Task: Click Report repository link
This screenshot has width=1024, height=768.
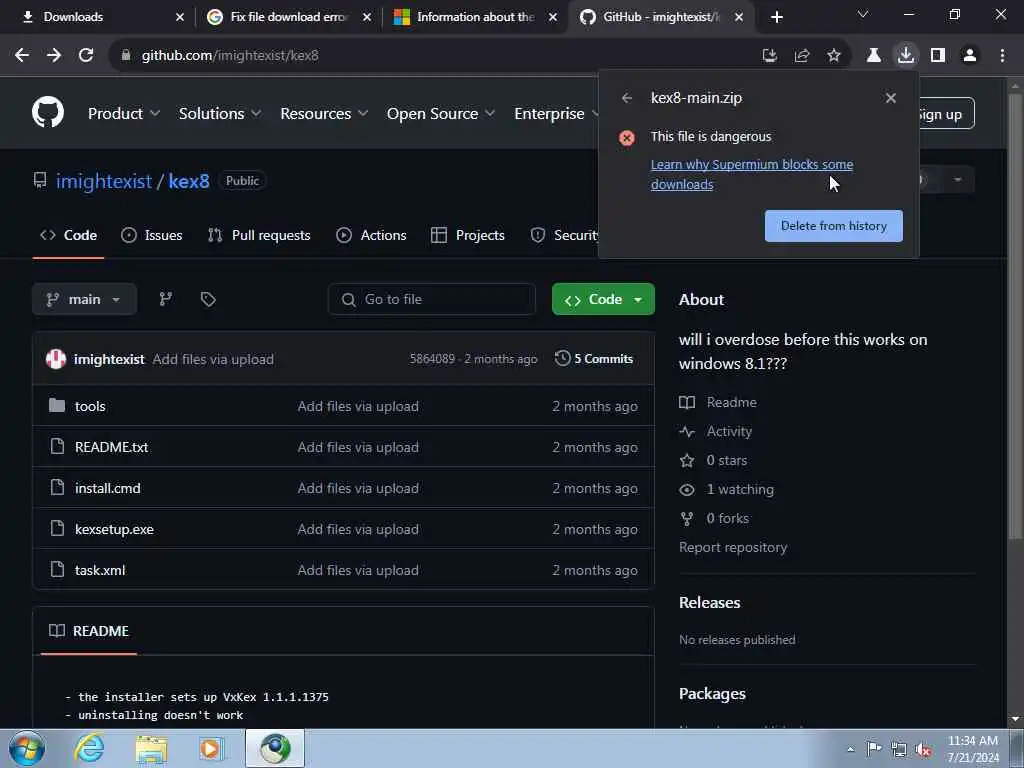Action: pos(733,547)
